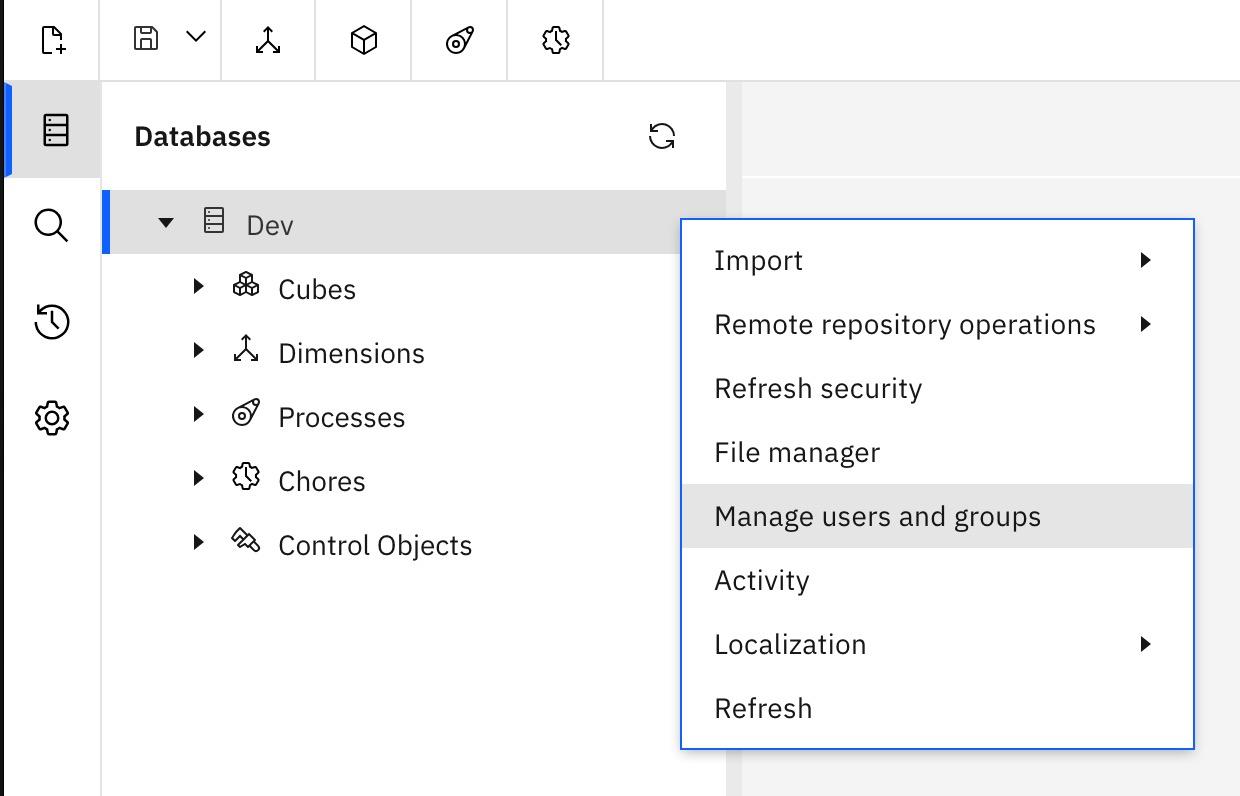Expand the Chores node
1240x796 pixels.
[x=198, y=478]
